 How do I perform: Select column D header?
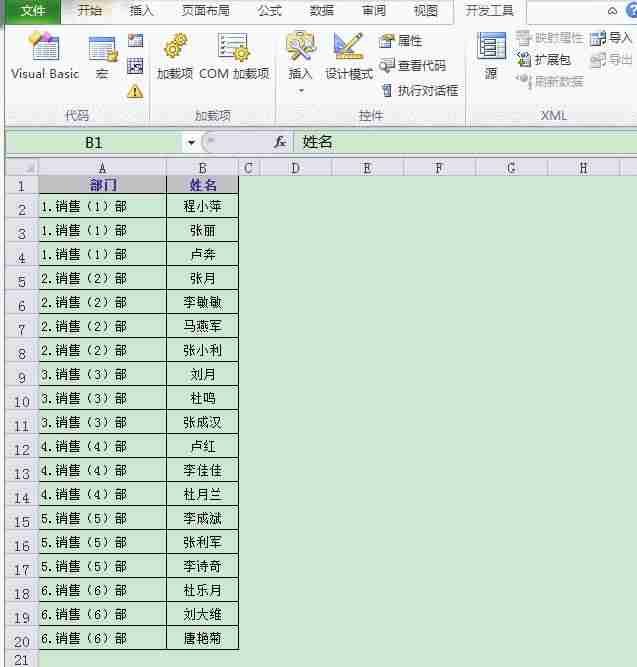click(296, 168)
